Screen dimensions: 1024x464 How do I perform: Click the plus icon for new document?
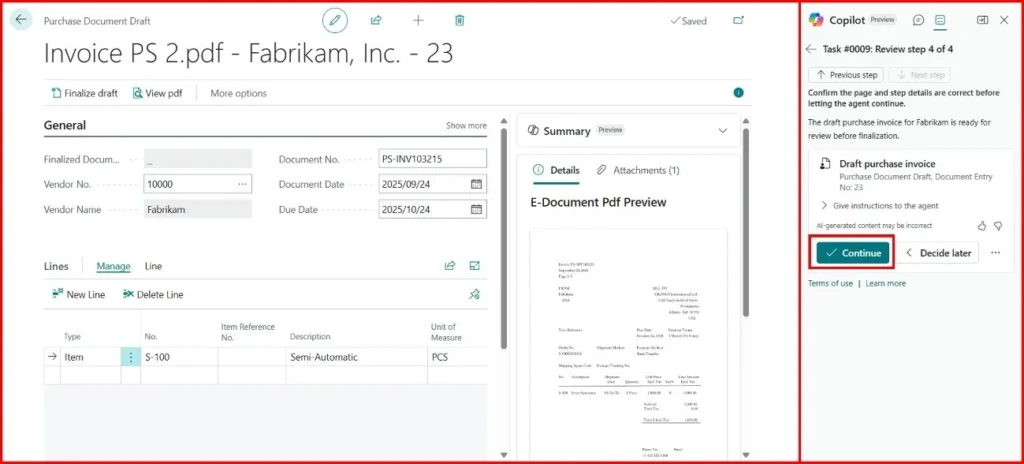[418, 20]
